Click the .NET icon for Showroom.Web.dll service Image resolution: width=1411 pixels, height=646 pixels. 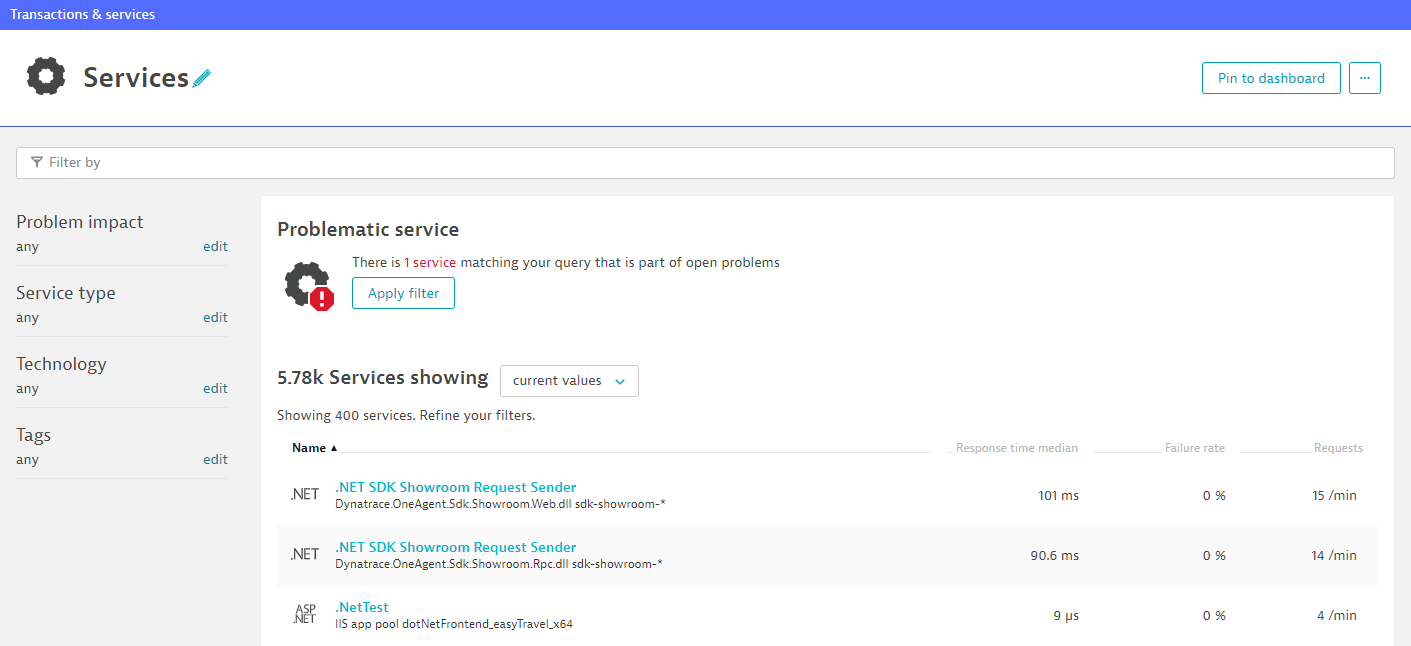[305, 494]
